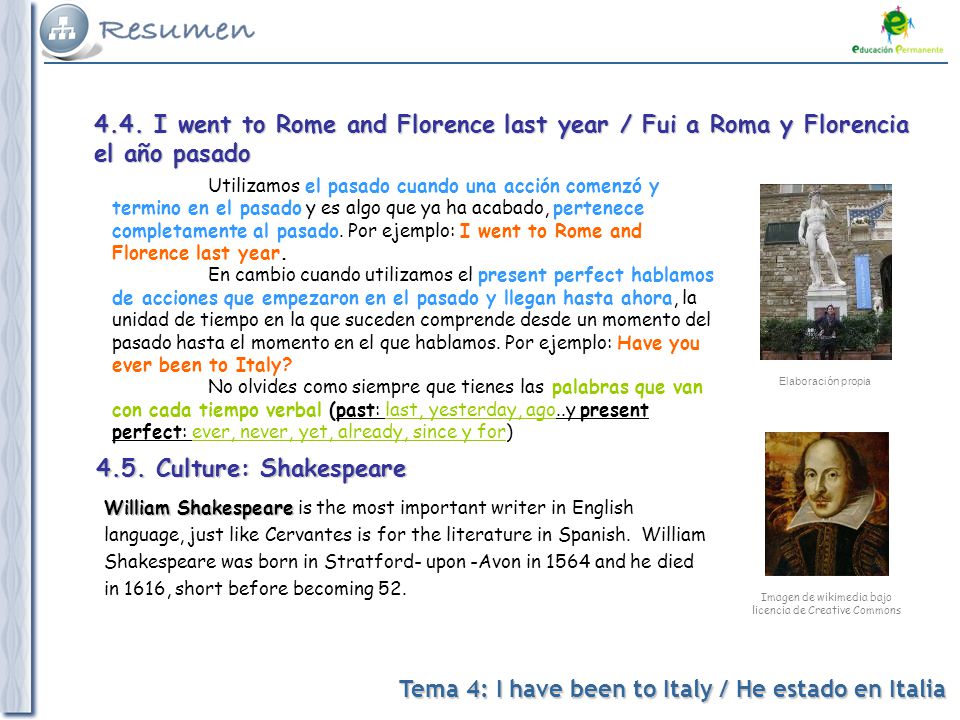Click the Resumen sitemap icon
960x720 pixels.
64,29
